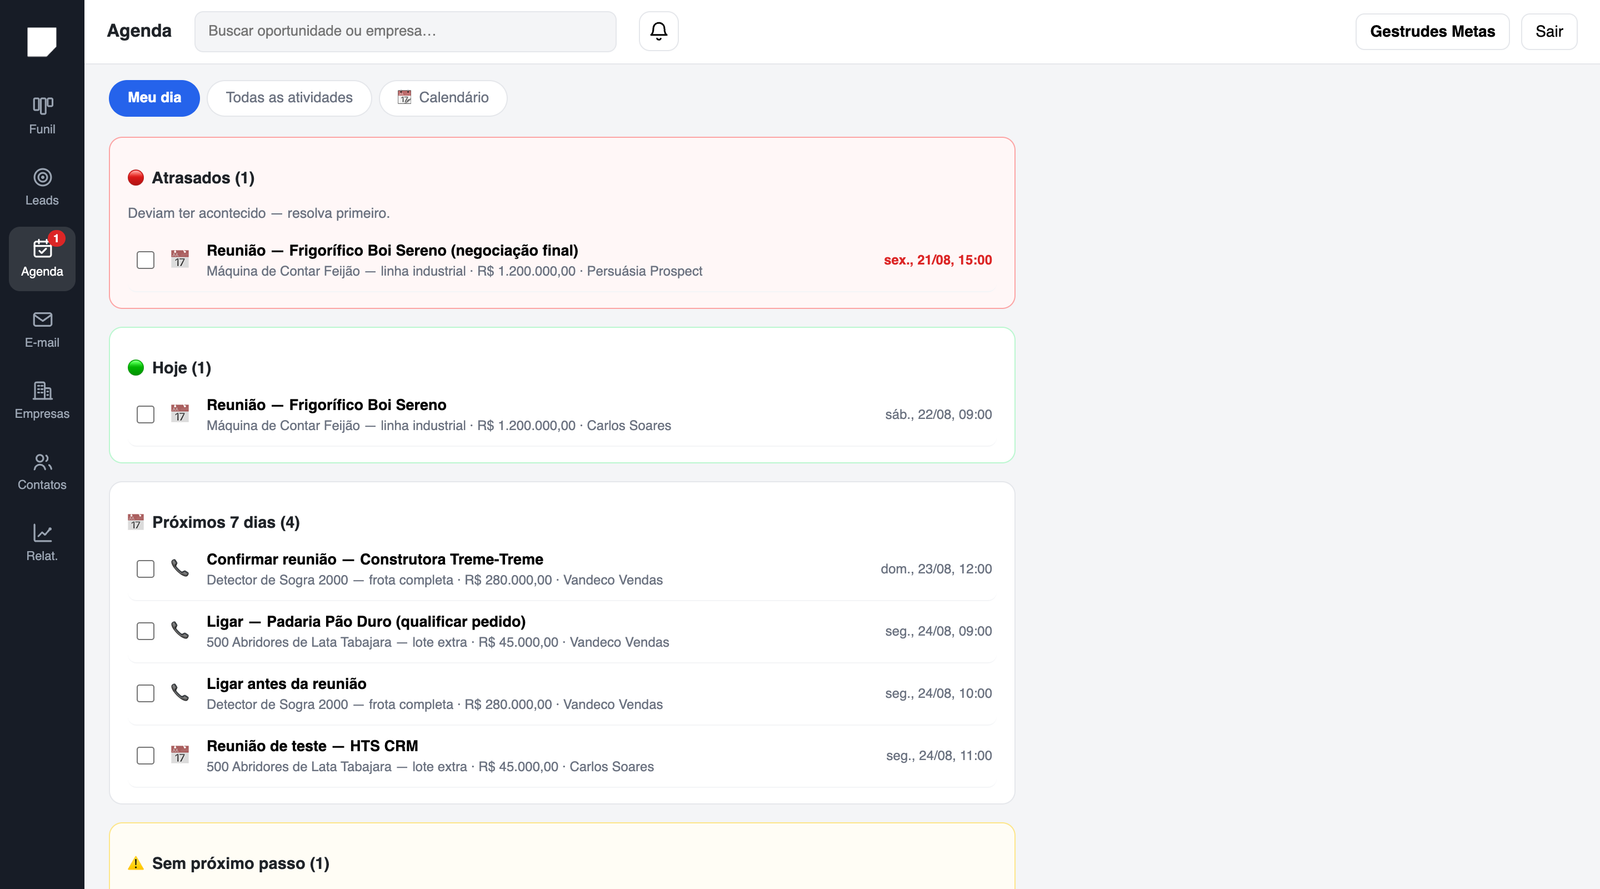
Task: Click the Gestrudes Metas user button
Action: pyautogui.click(x=1432, y=32)
